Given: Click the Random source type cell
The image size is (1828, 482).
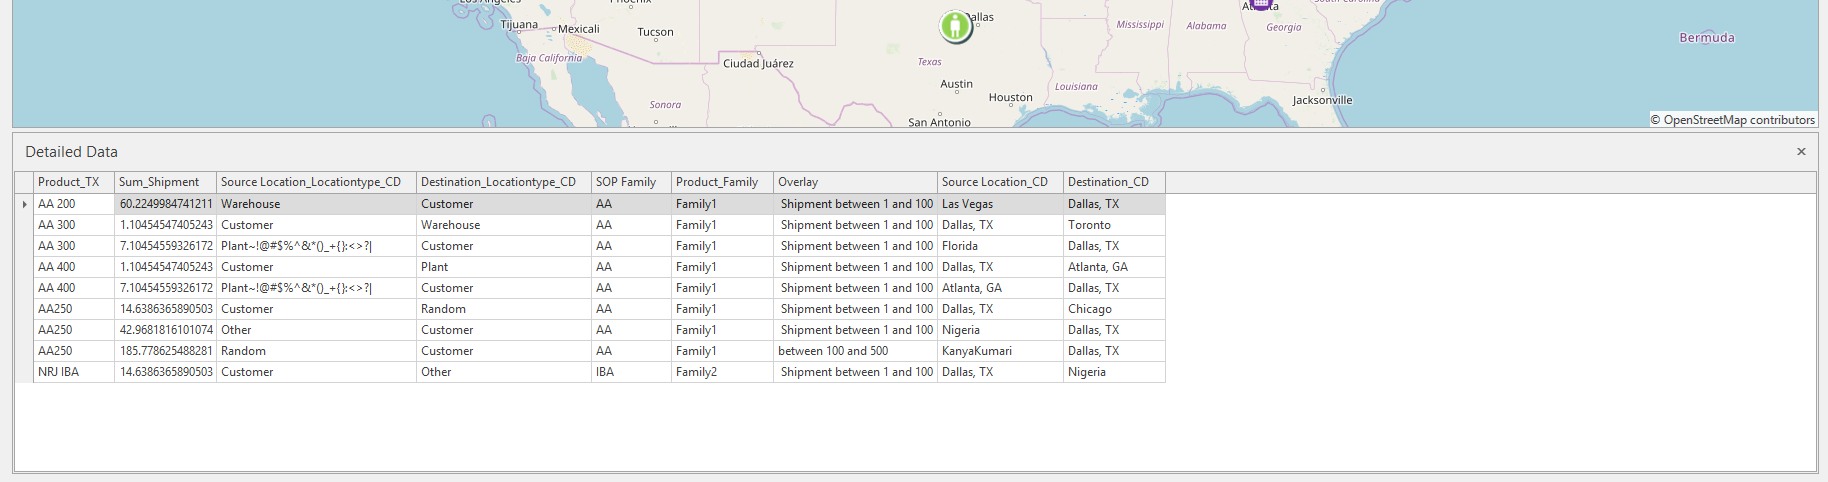Looking at the screenshot, I should 316,351.
